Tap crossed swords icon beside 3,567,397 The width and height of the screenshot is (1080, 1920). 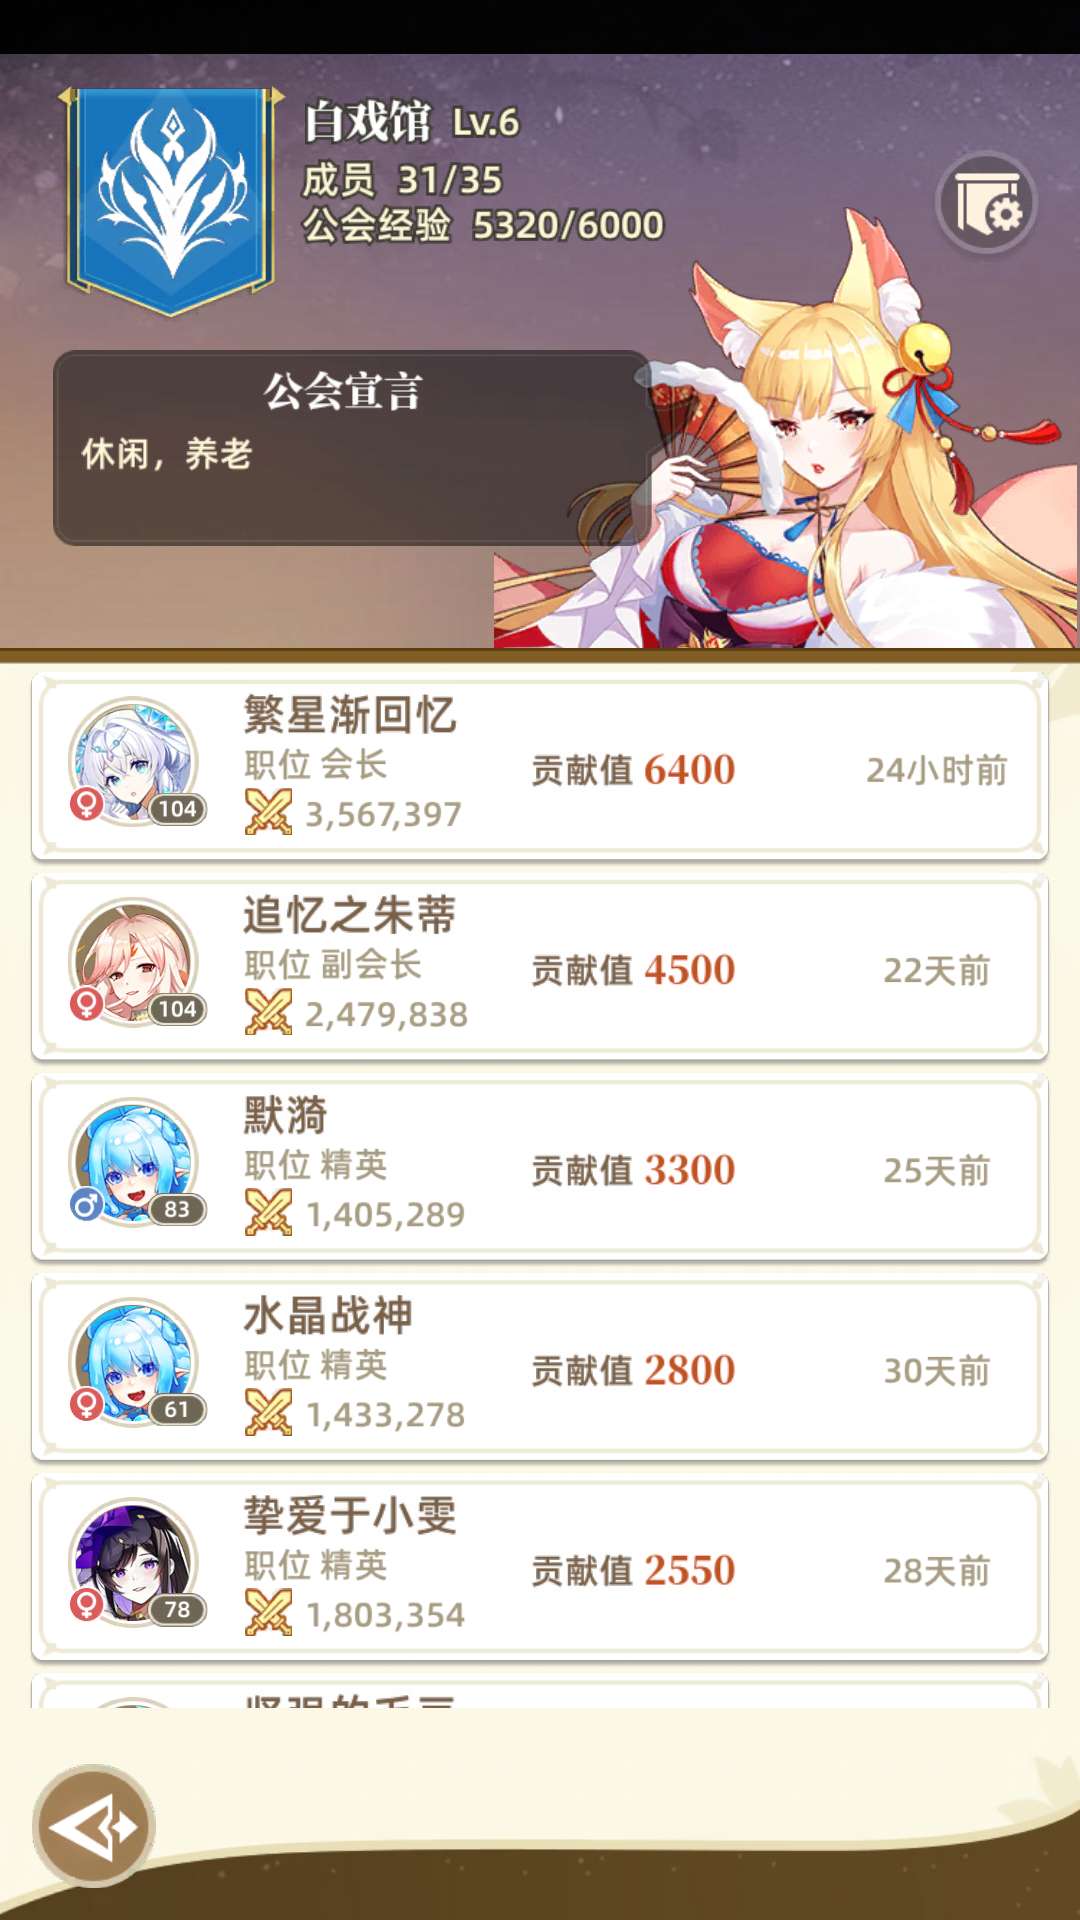click(268, 812)
